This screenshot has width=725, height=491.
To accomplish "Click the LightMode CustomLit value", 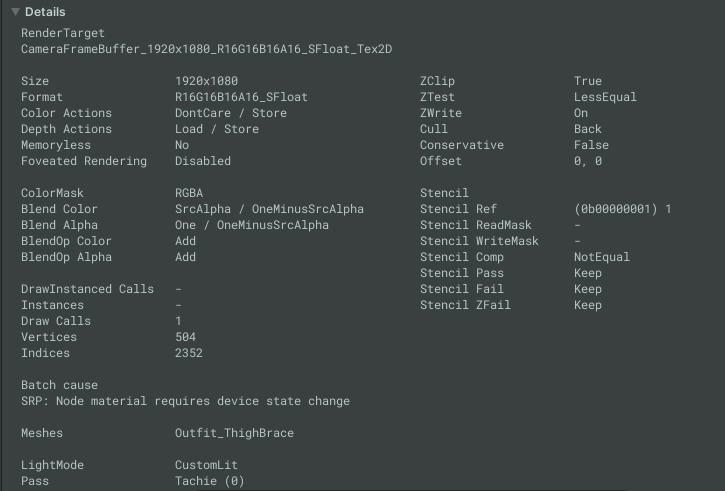I will tap(206, 465).
